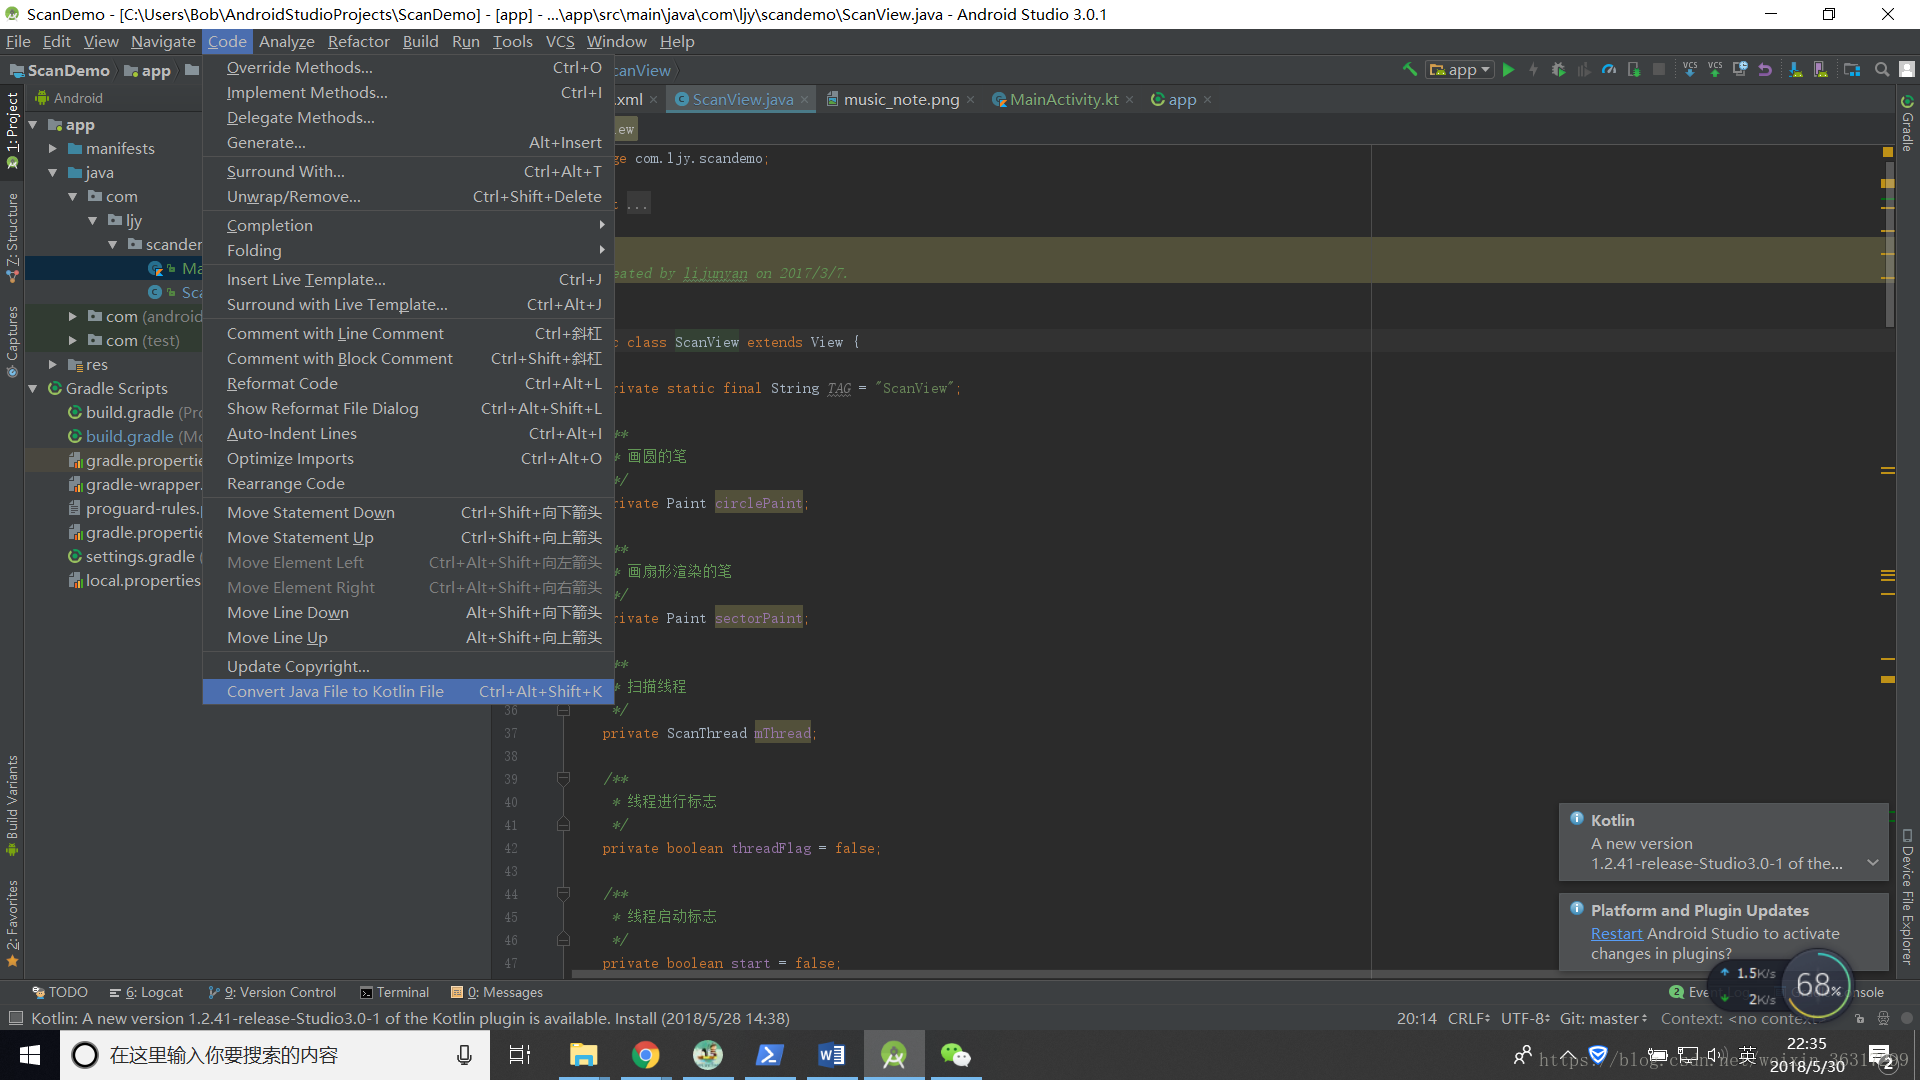The image size is (1920, 1080).
Task: Open Project Structure icon
Action: [x=1852, y=70]
